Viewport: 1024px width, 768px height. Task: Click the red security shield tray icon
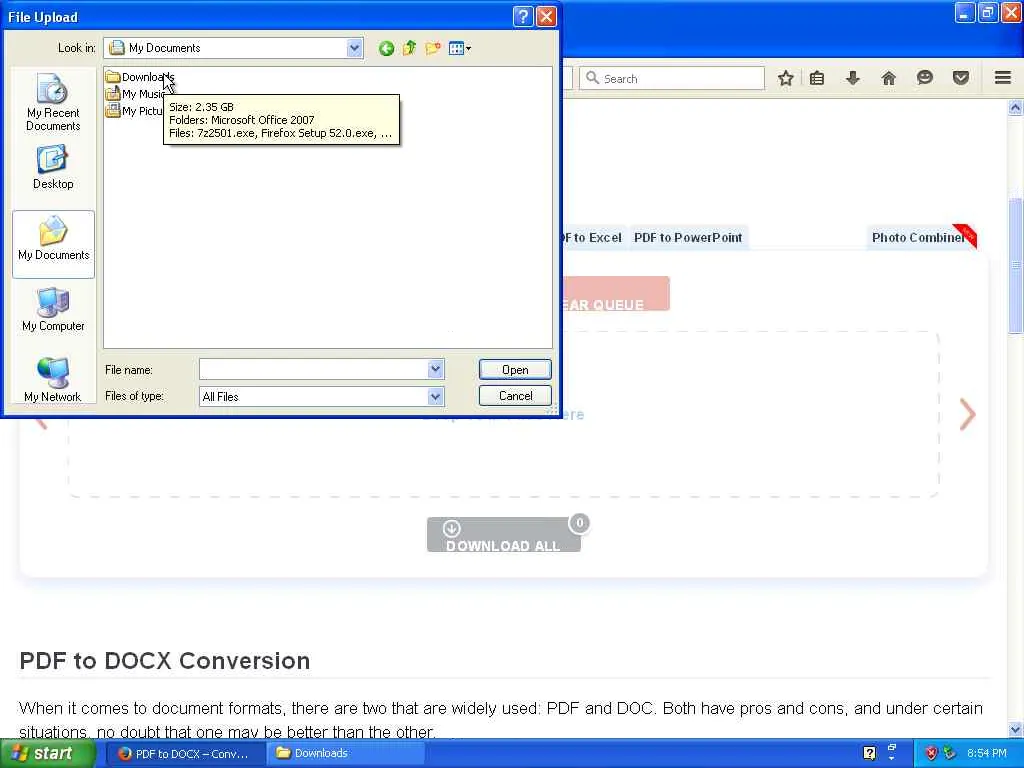[x=932, y=754]
